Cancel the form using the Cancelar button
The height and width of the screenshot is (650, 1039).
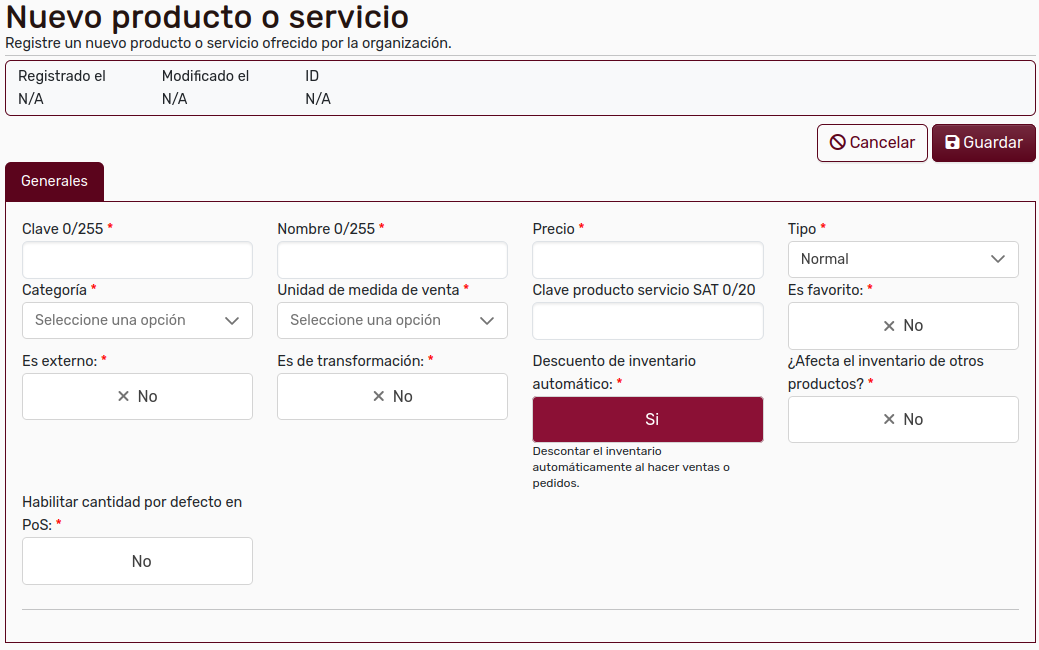(872, 142)
